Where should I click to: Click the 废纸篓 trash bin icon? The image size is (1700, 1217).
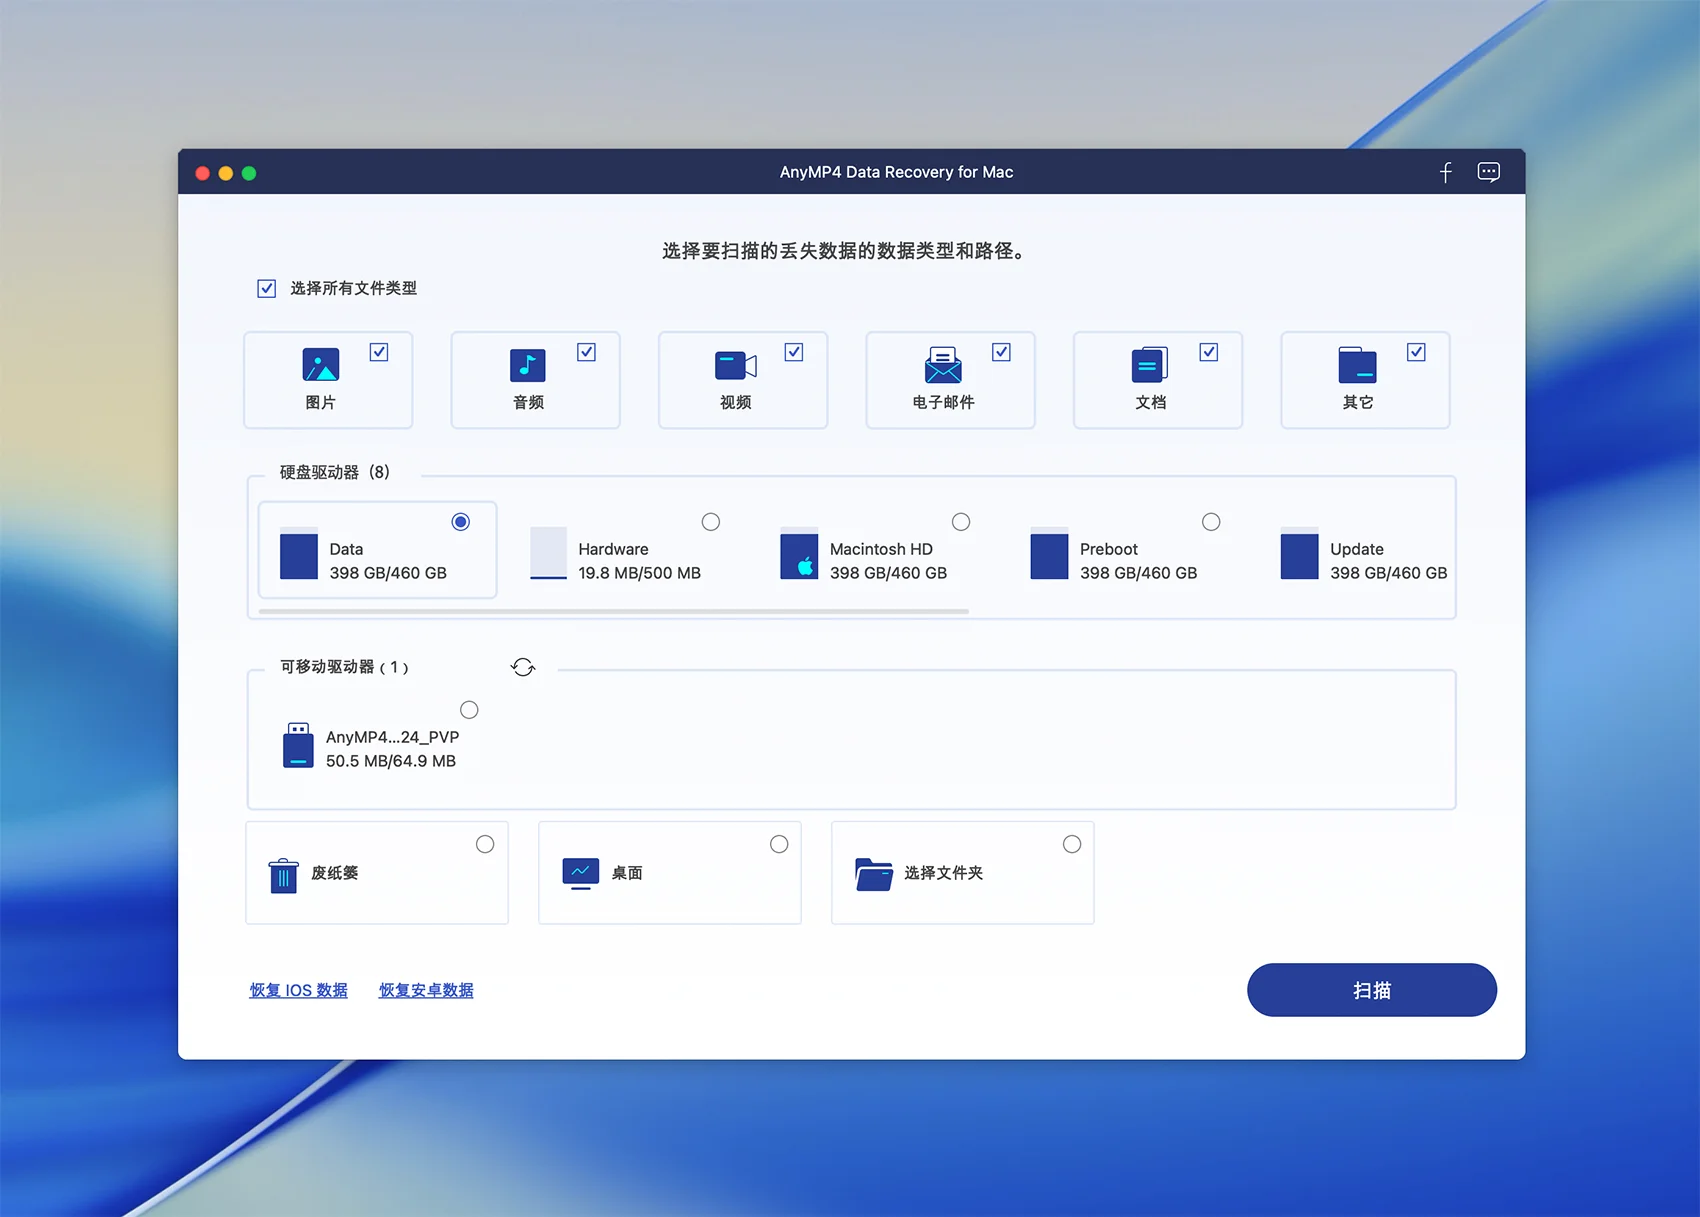(x=284, y=875)
